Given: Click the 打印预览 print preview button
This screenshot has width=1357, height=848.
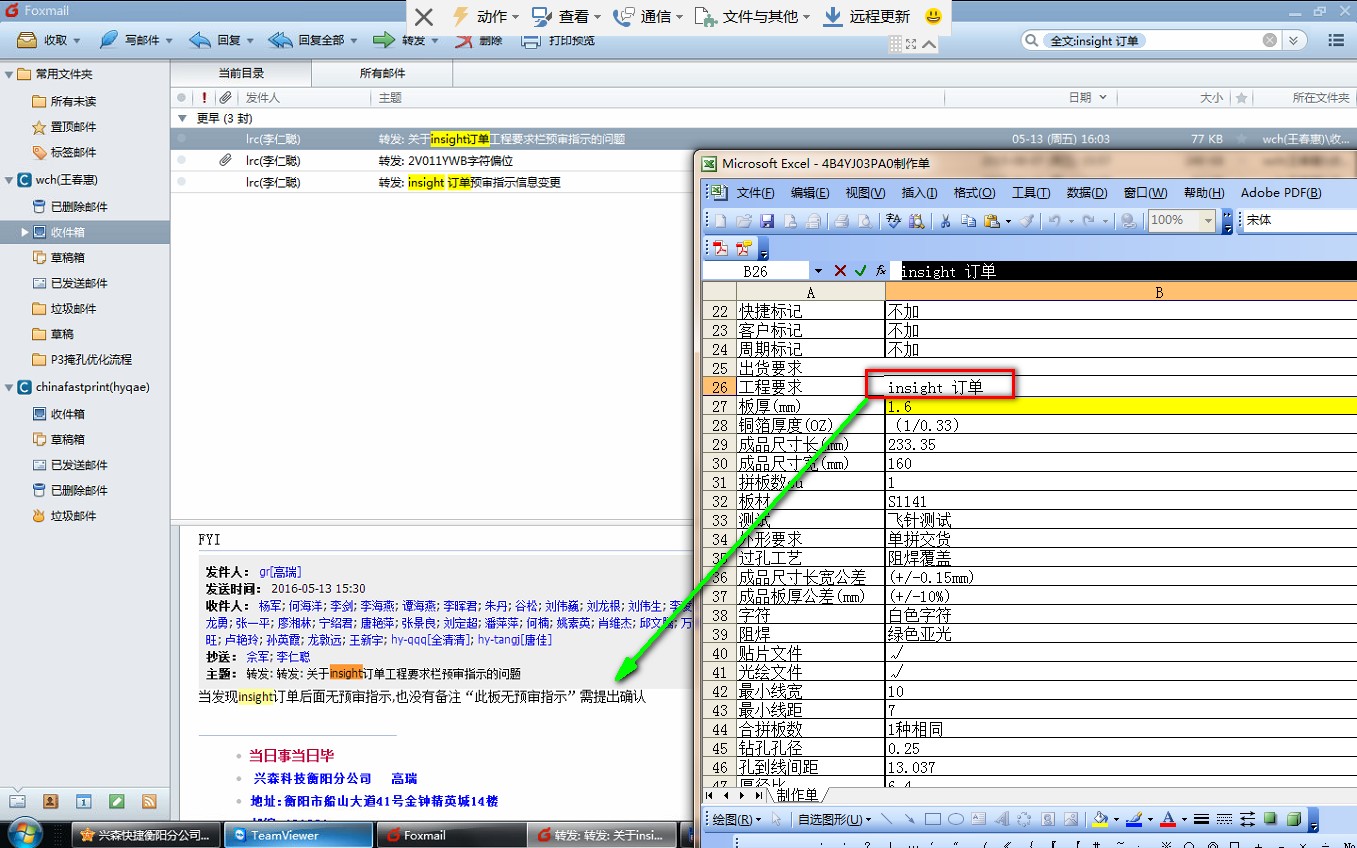Looking at the screenshot, I should pos(558,41).
